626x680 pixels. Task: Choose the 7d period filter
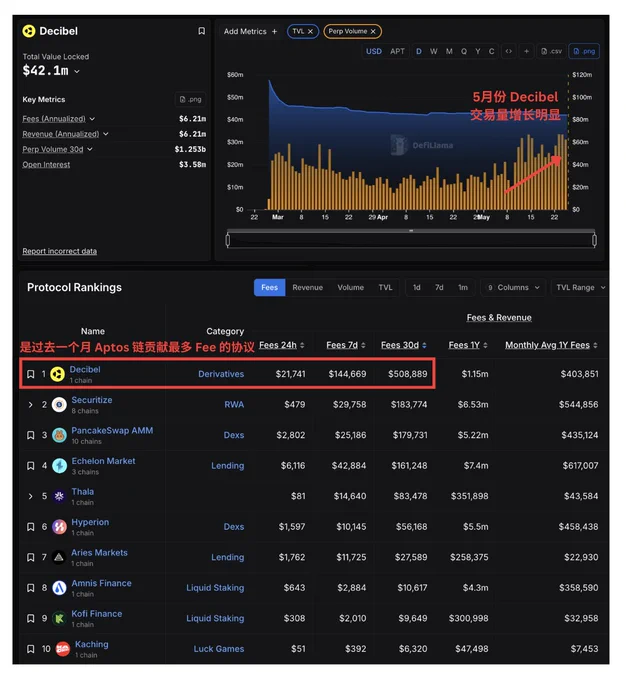439,287
